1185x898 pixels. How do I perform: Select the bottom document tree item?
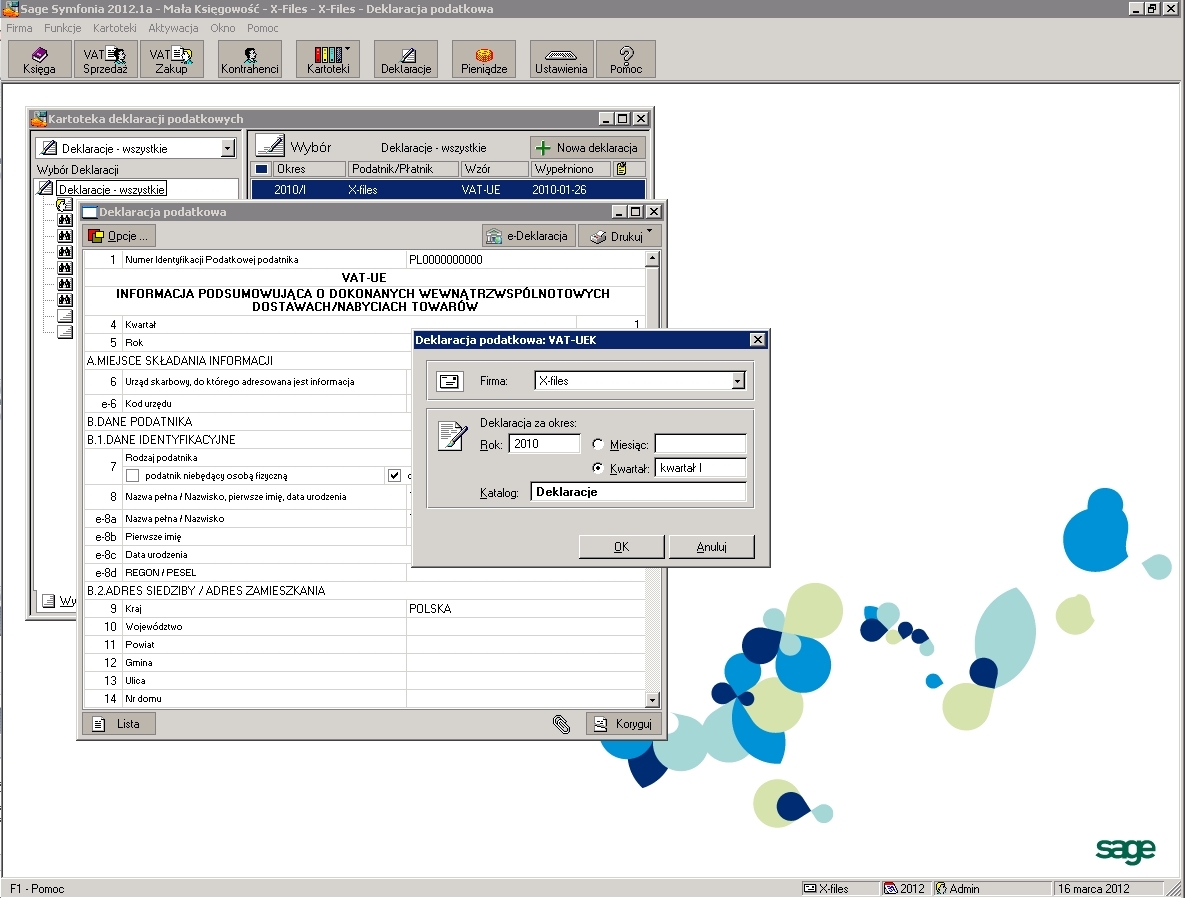click(x=65, y=332)
